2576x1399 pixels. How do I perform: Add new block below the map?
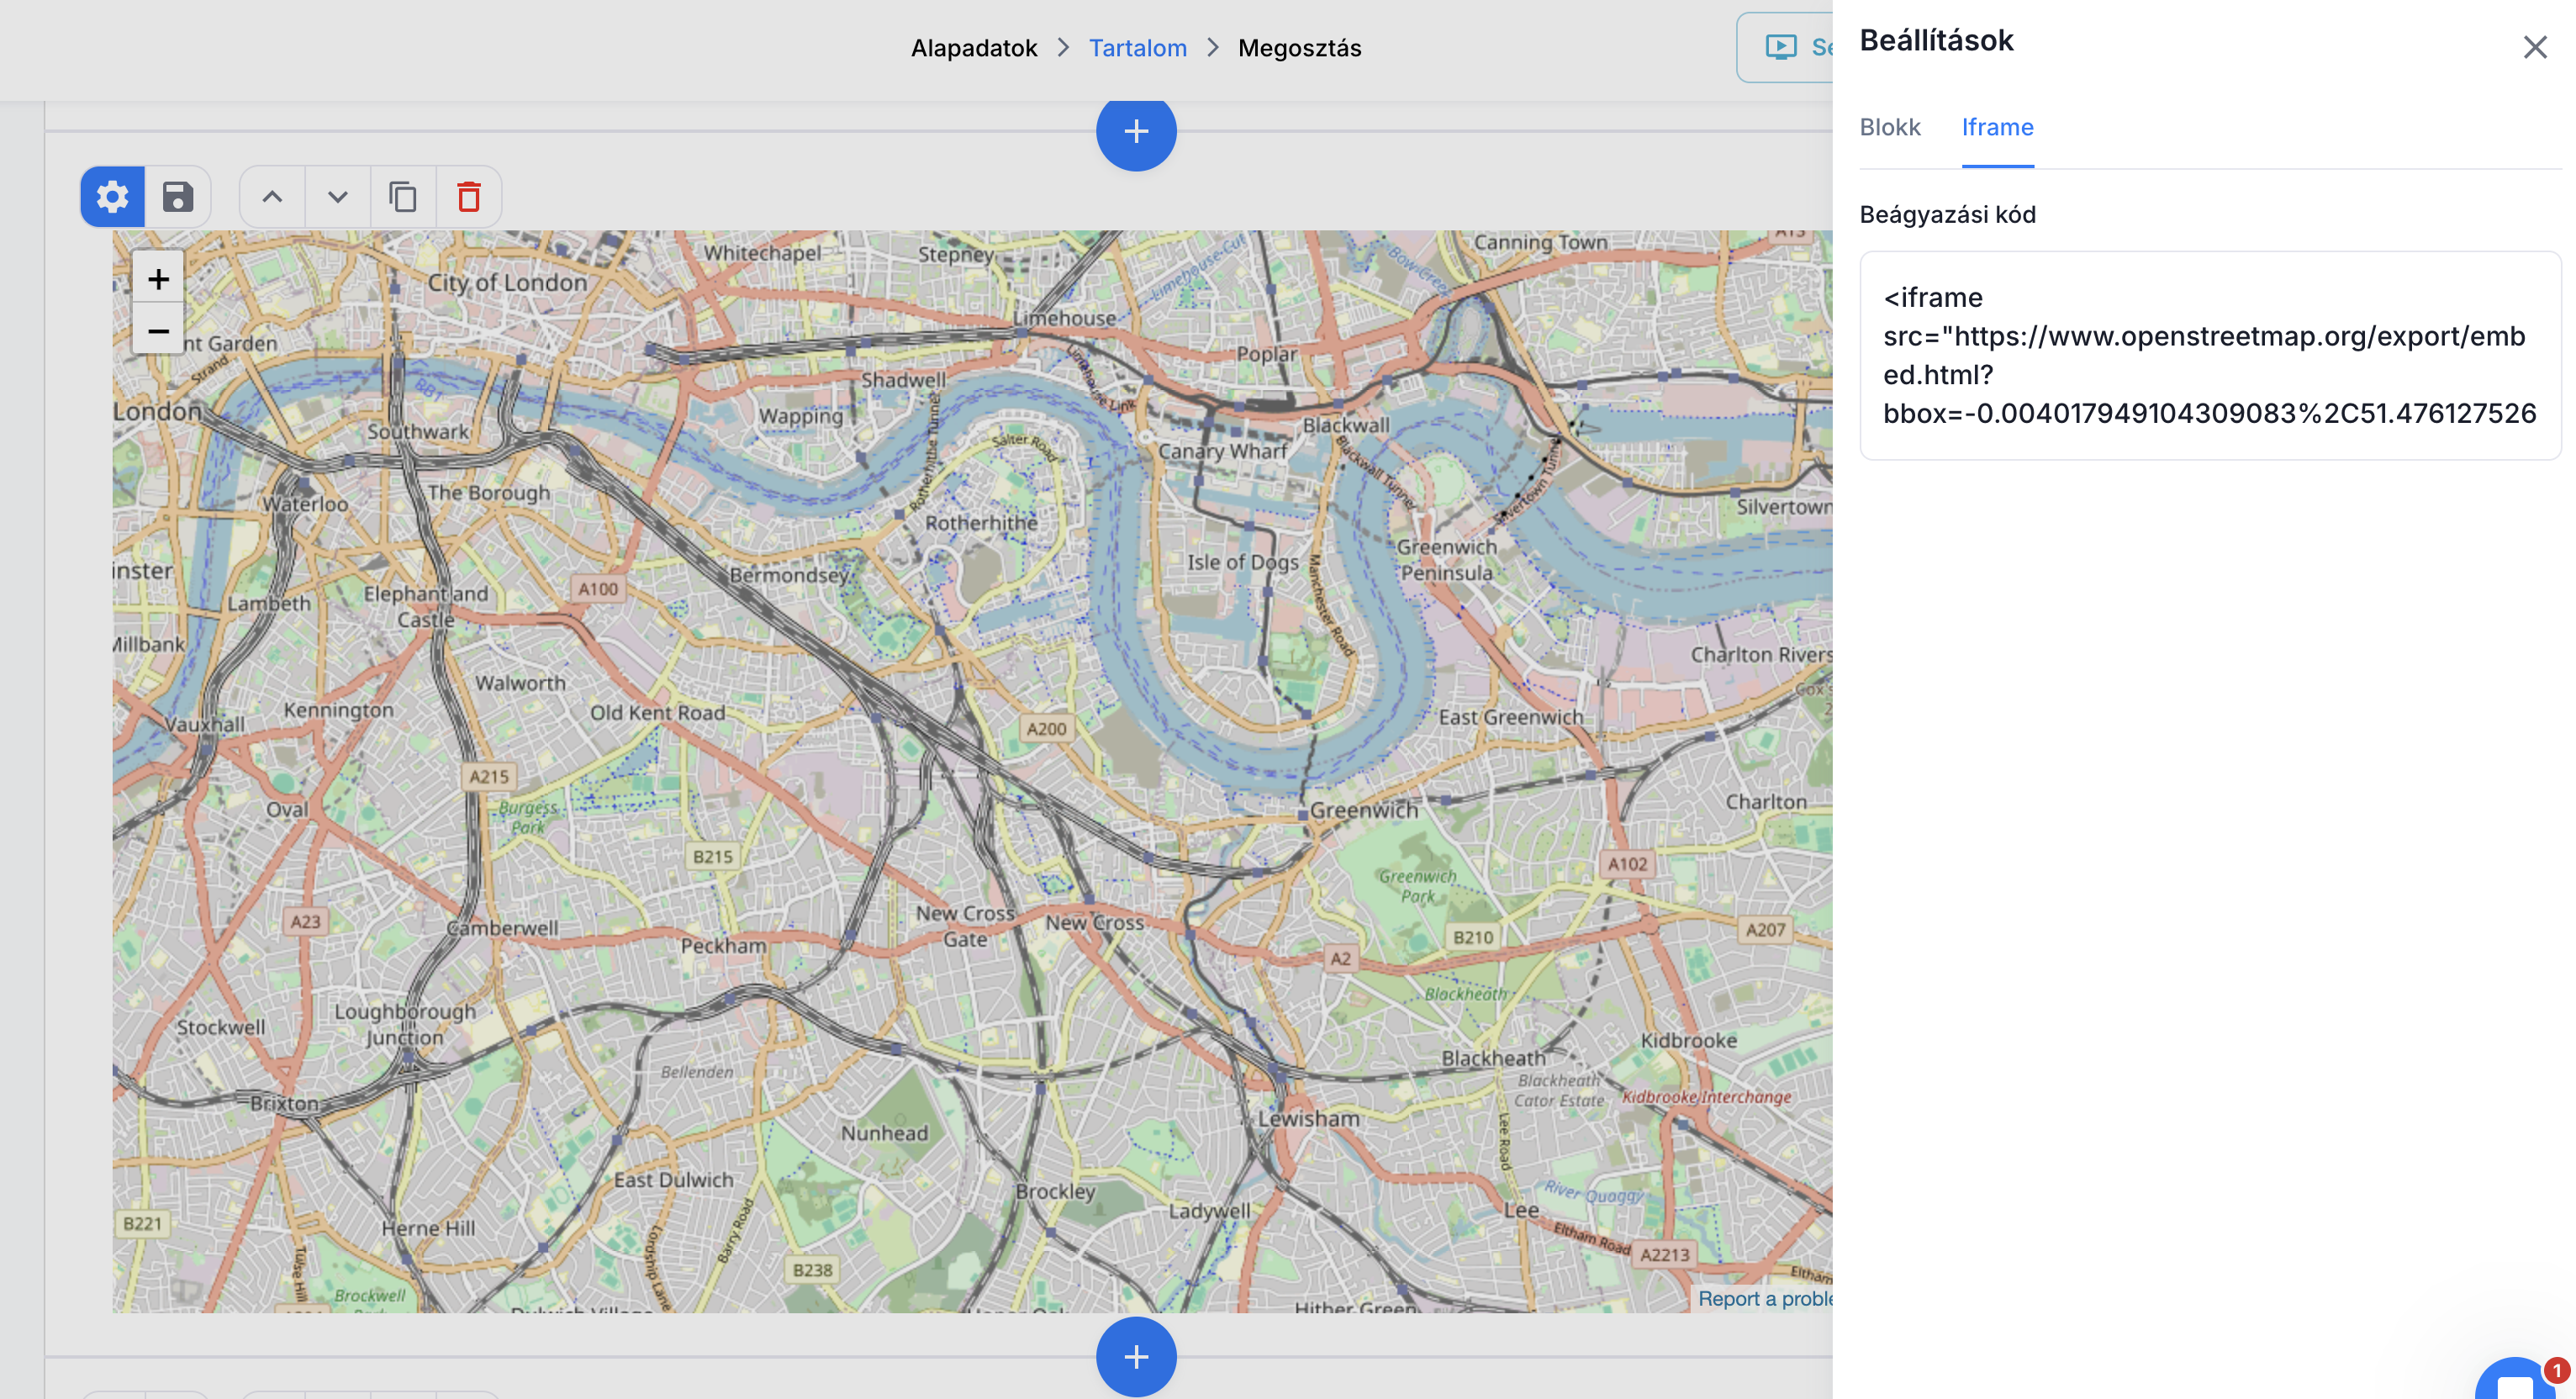[1136, 1356]
